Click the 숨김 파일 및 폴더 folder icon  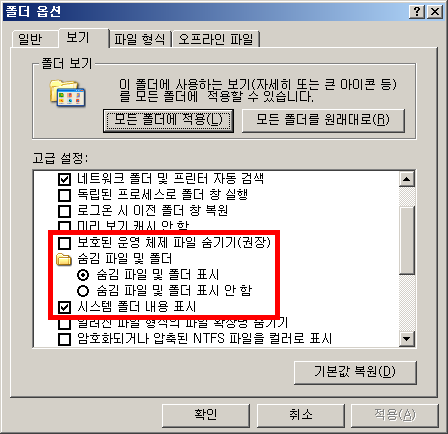click(x=64, y=259)
